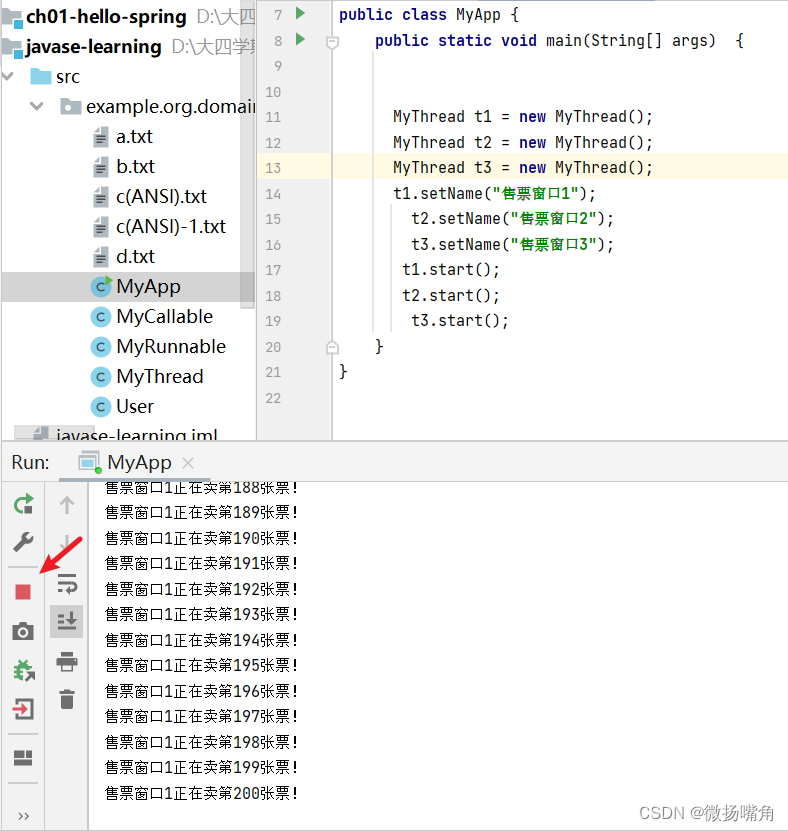Click the up arrow stack trace icon
Viewport: 788px width, 831px height.
[x=67, y=505]
